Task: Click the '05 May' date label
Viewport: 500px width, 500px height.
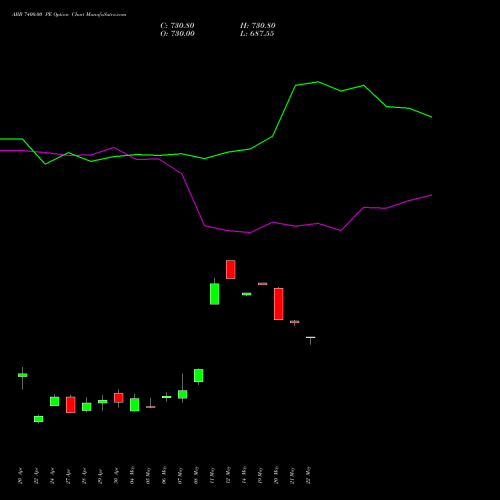Action: coord(148,475)
